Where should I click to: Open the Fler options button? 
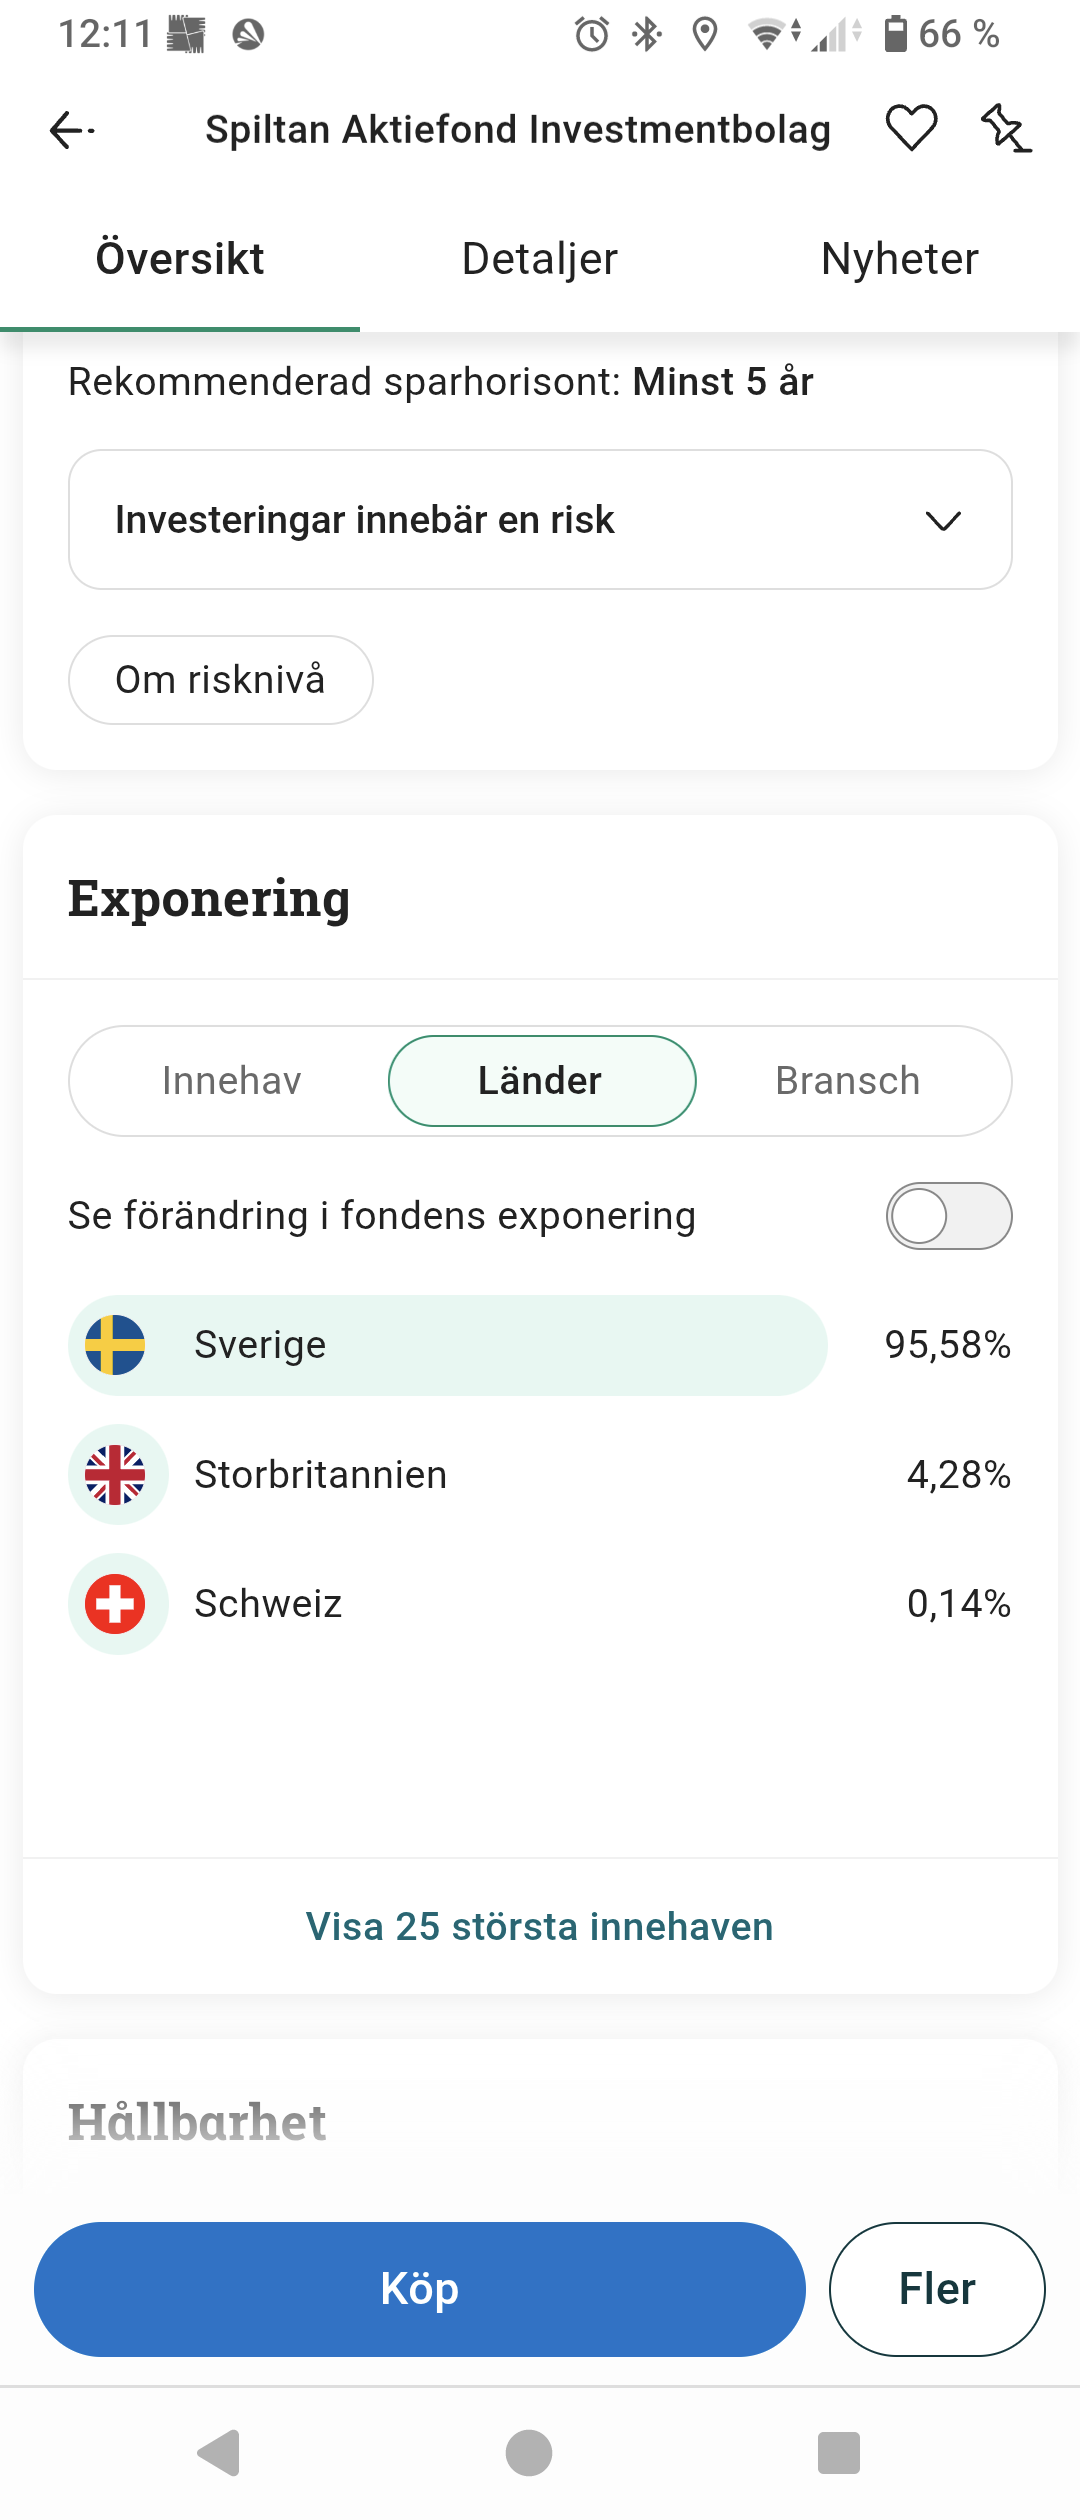(937, 2289)
